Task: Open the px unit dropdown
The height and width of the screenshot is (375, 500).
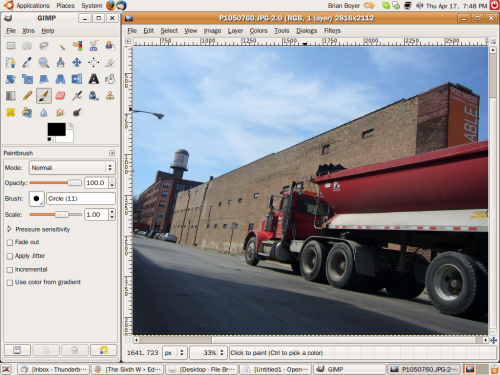Action: point(174,353)
